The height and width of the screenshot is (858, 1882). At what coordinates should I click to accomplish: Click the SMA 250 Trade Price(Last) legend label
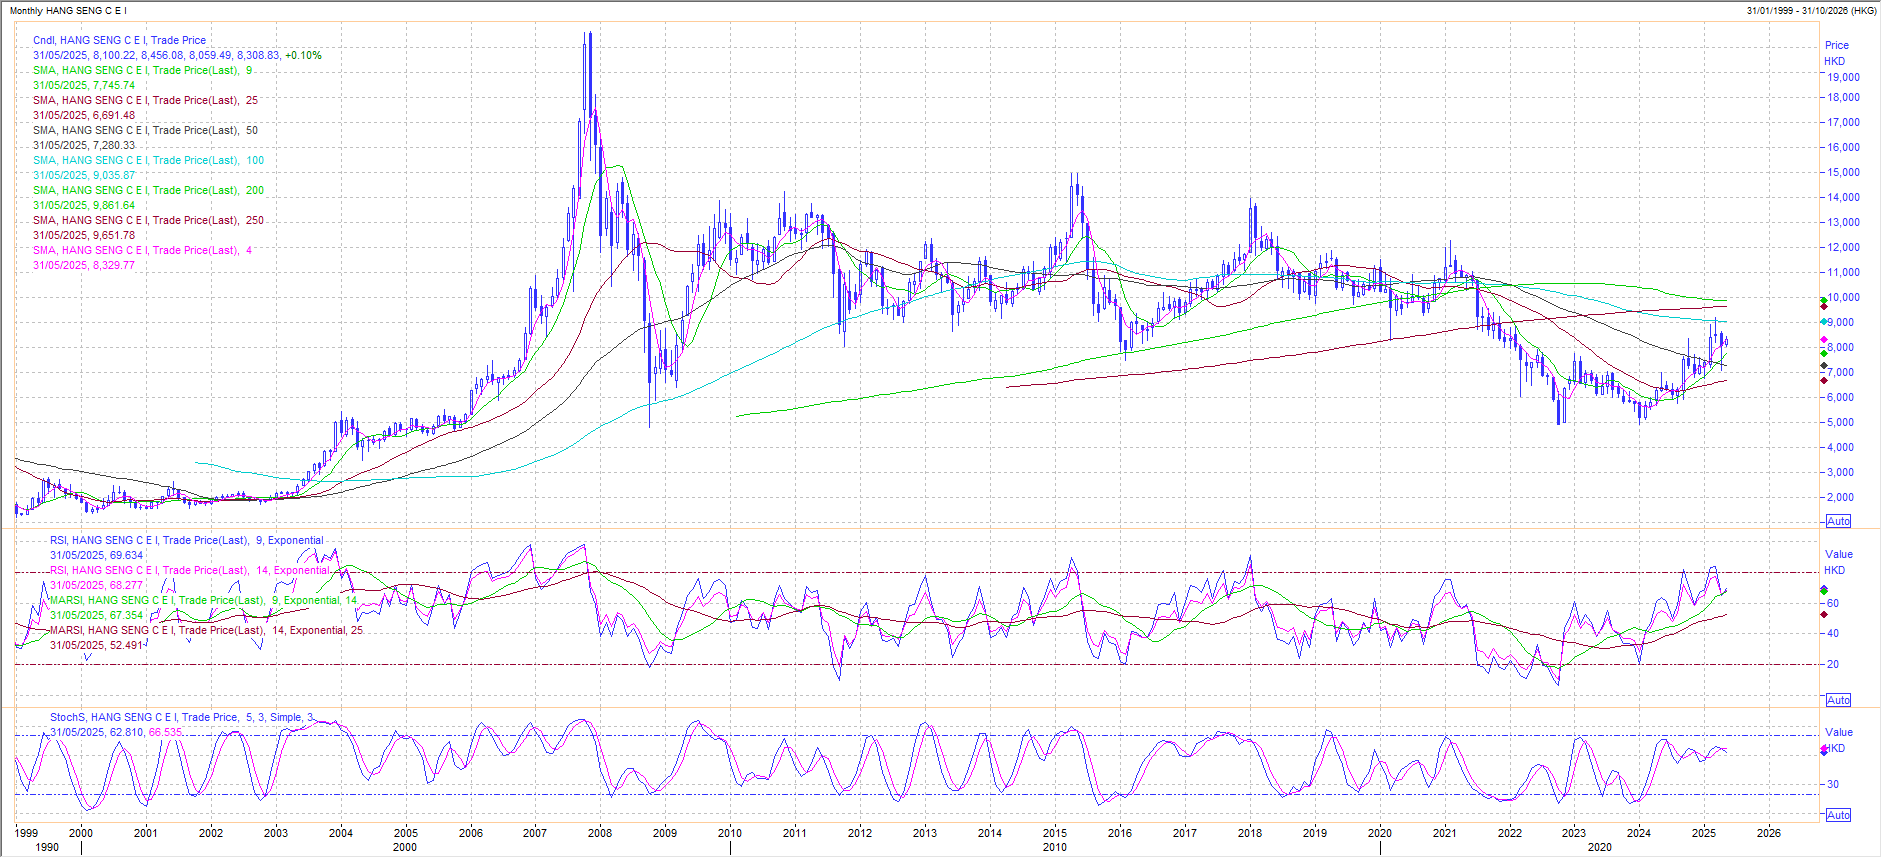[148, 221]
